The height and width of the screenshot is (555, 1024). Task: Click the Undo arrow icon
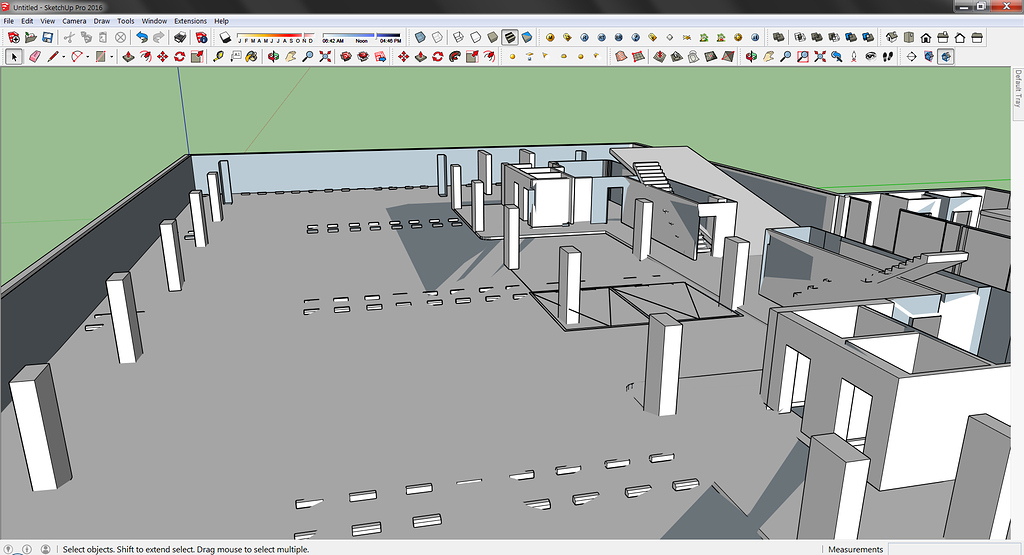pos(141,37)
